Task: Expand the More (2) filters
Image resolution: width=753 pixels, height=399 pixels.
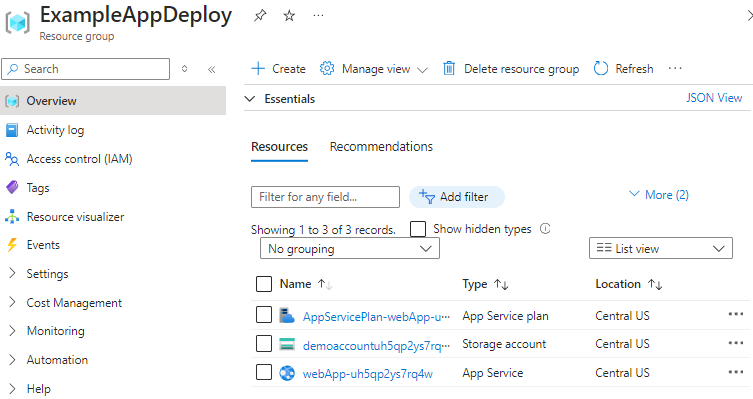Action: tap(659, 194)
